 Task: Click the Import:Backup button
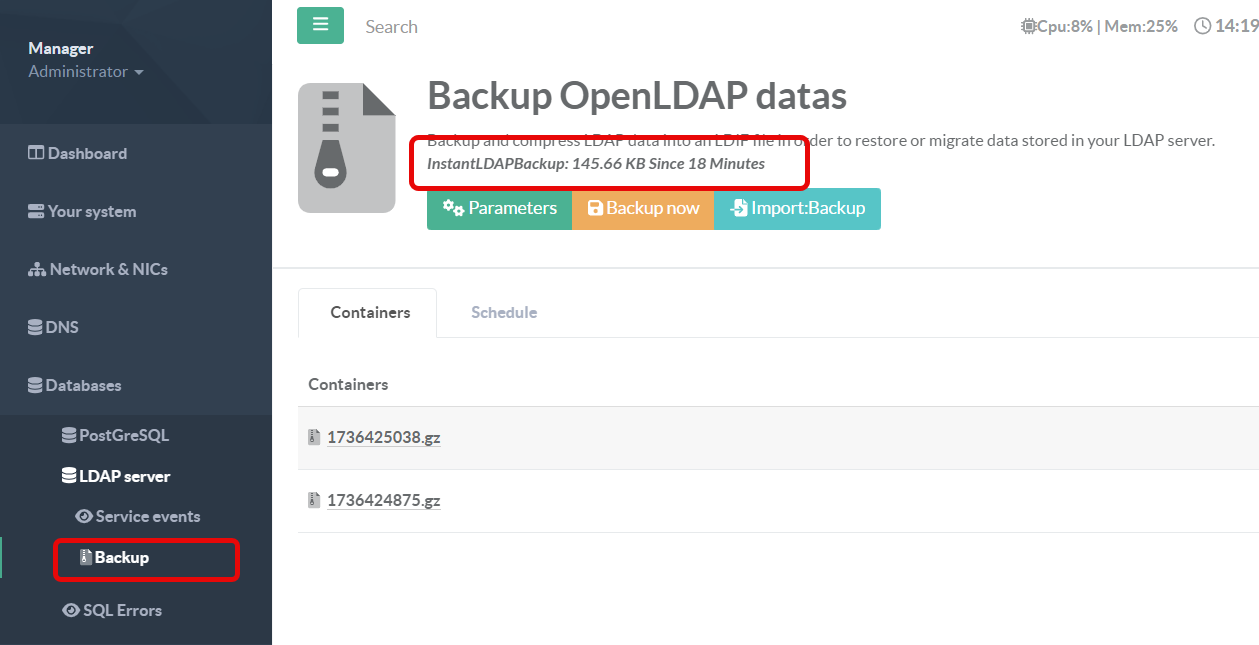pos(797,209)
